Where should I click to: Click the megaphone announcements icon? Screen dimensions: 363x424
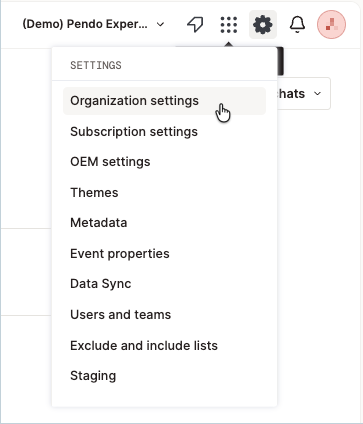[195, 25]
